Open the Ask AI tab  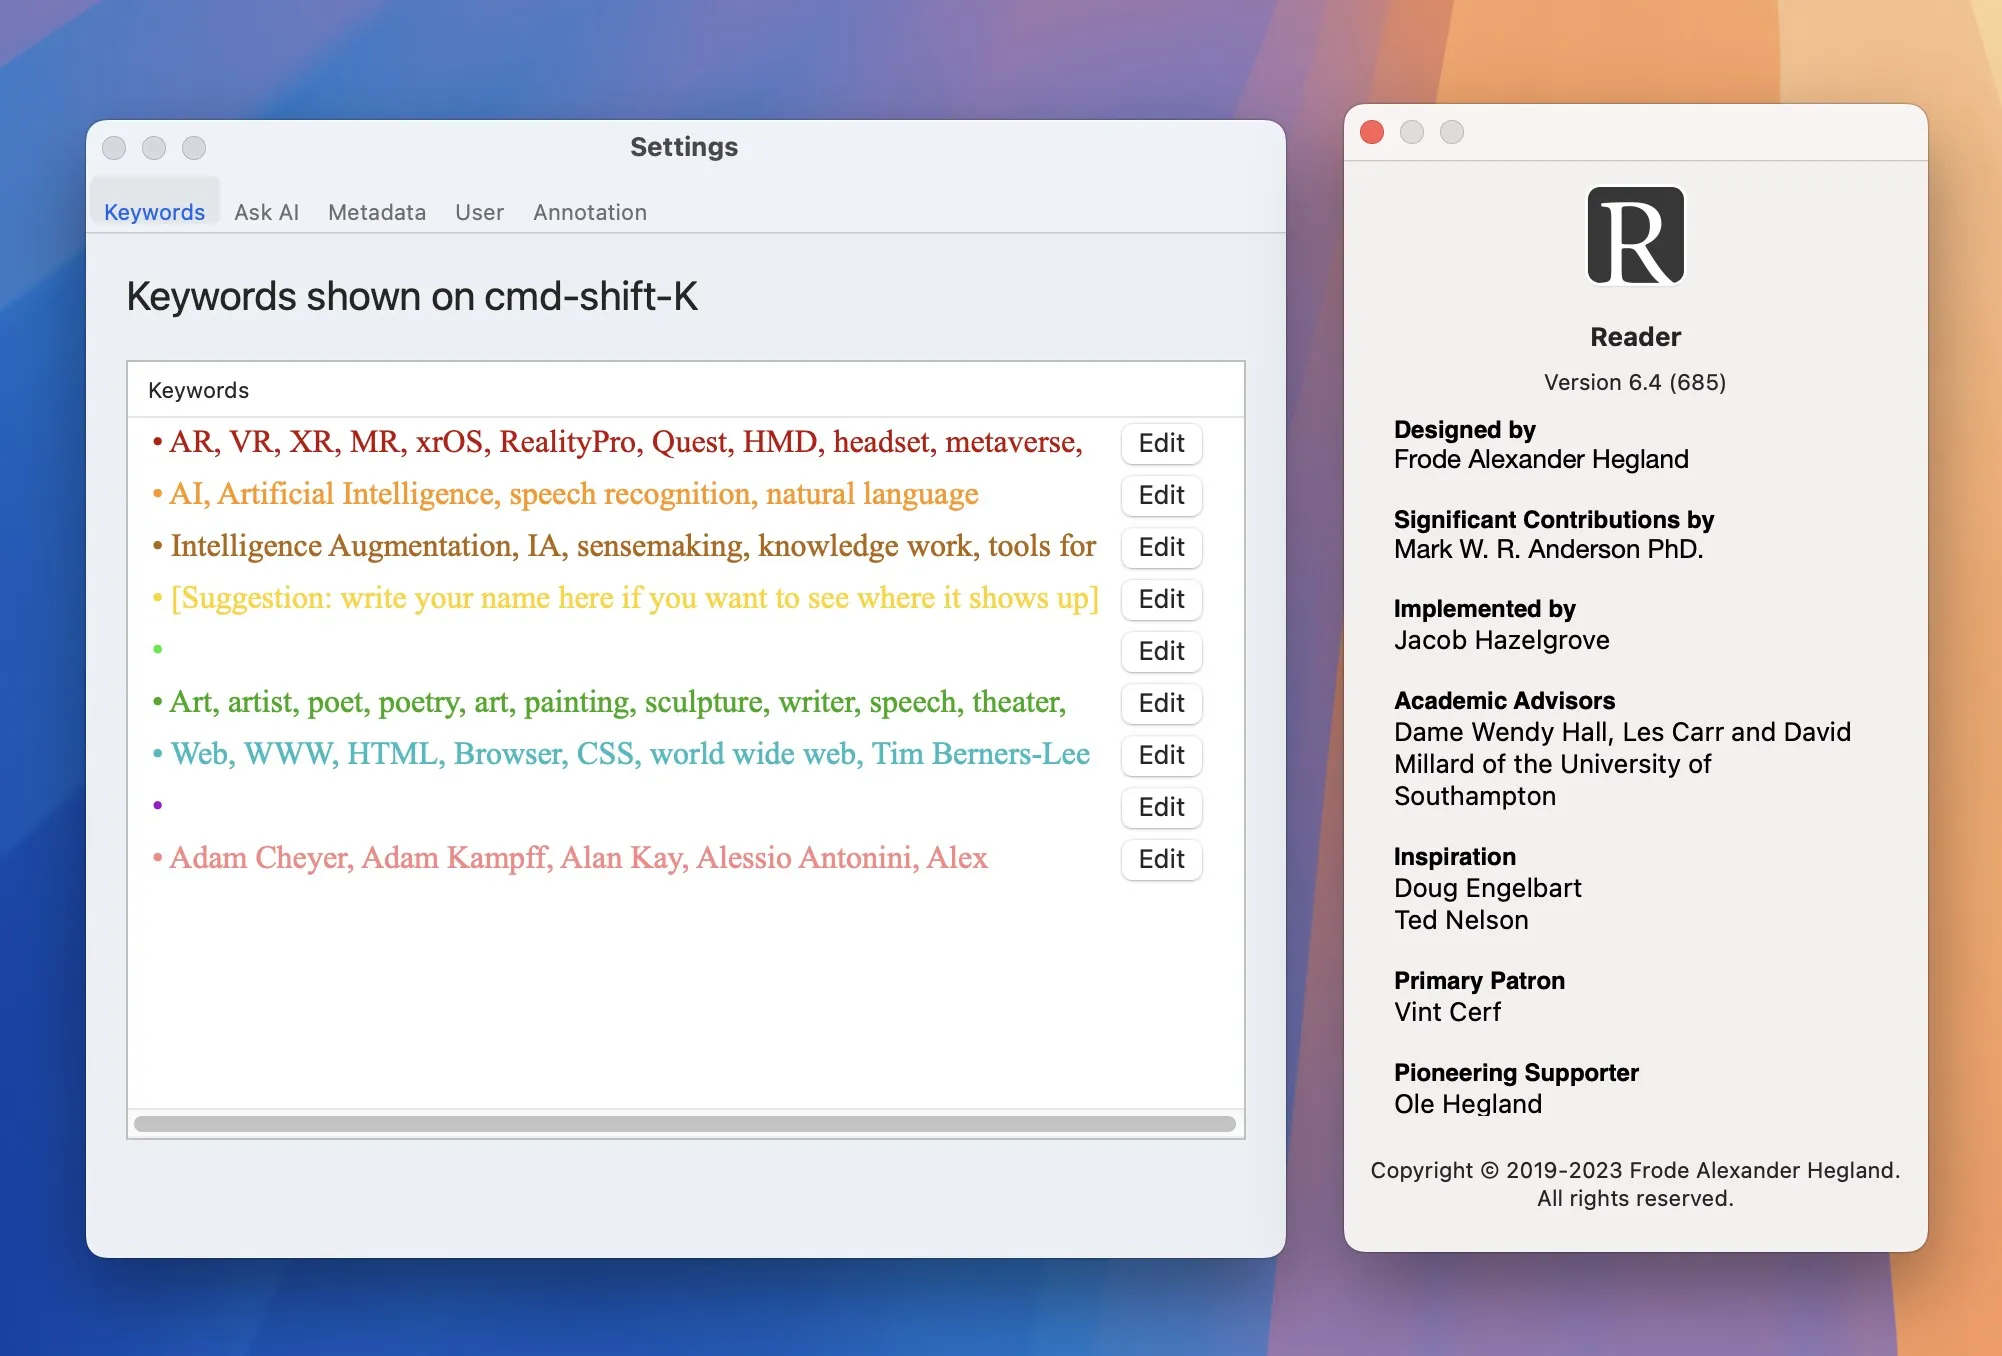(x=266, y=212)
